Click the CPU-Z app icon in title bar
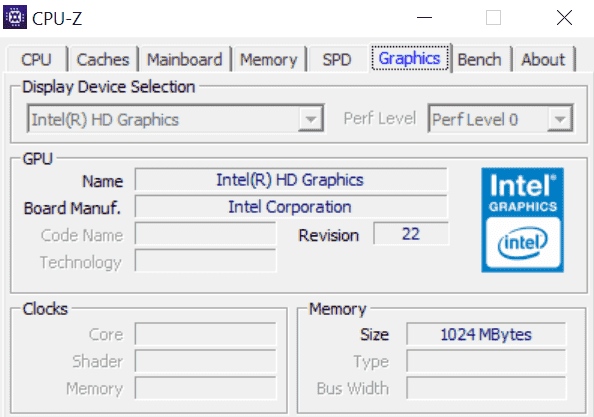This screenshot has width=594, height=417. (x=15, y=17)
